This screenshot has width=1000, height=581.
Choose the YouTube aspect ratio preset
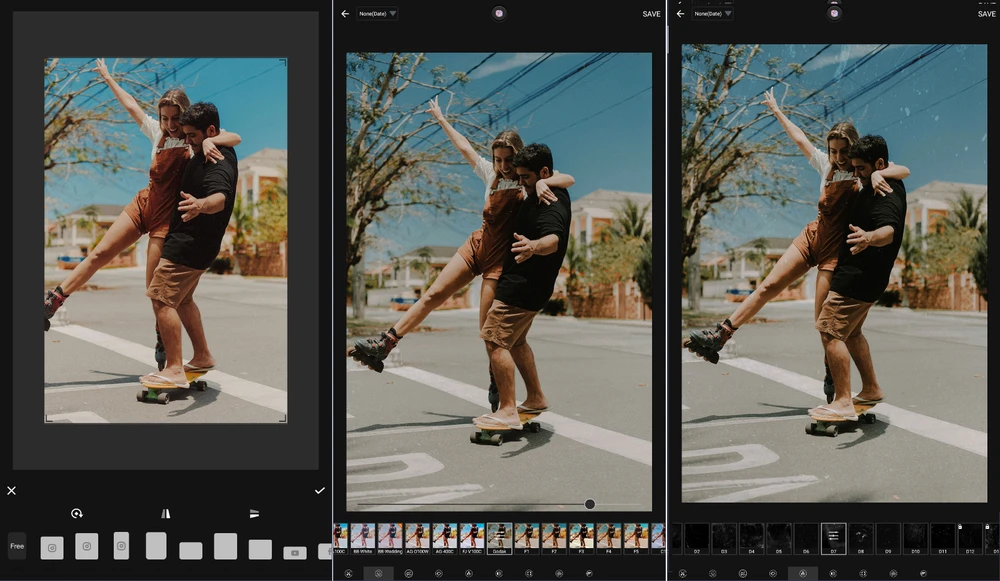click(x=294, y=552)
